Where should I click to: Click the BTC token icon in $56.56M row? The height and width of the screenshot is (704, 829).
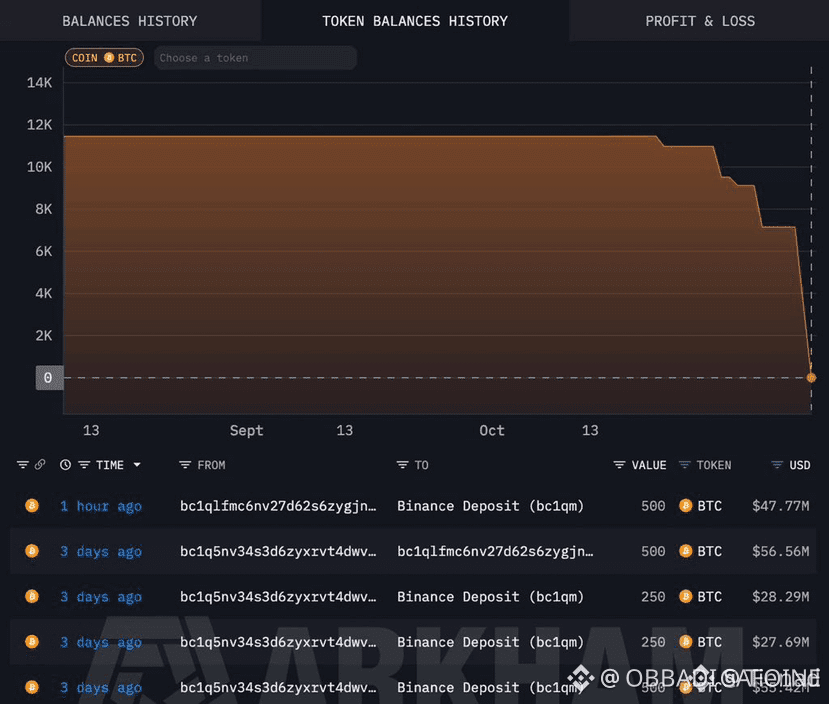point(686,551)
